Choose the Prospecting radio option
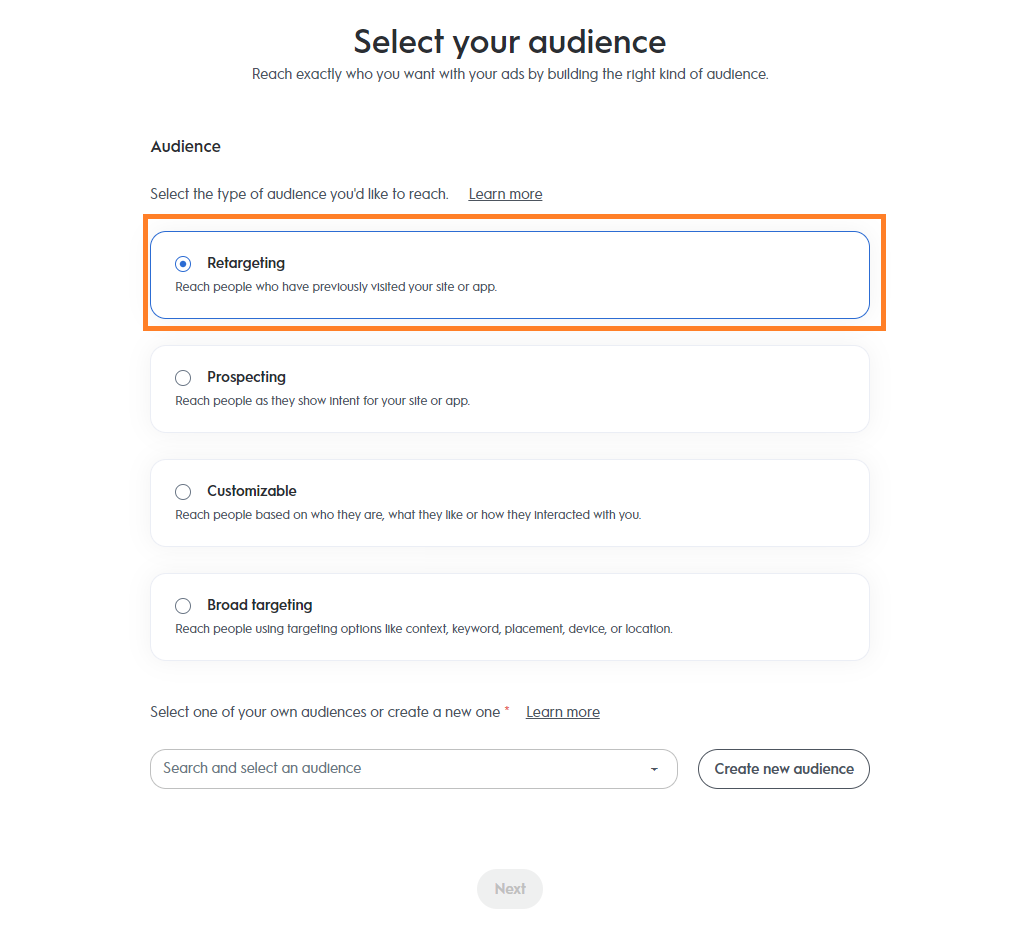 point(183,378)
